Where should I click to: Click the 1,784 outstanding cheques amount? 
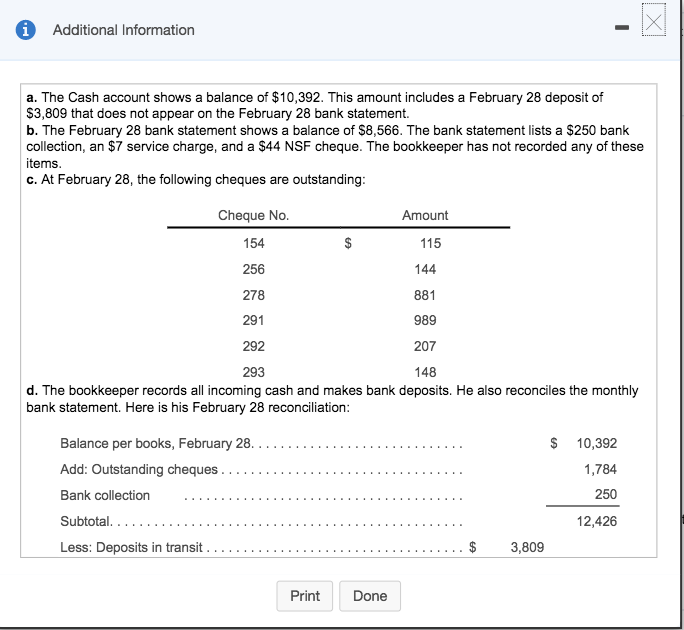(x=600, y=469)
